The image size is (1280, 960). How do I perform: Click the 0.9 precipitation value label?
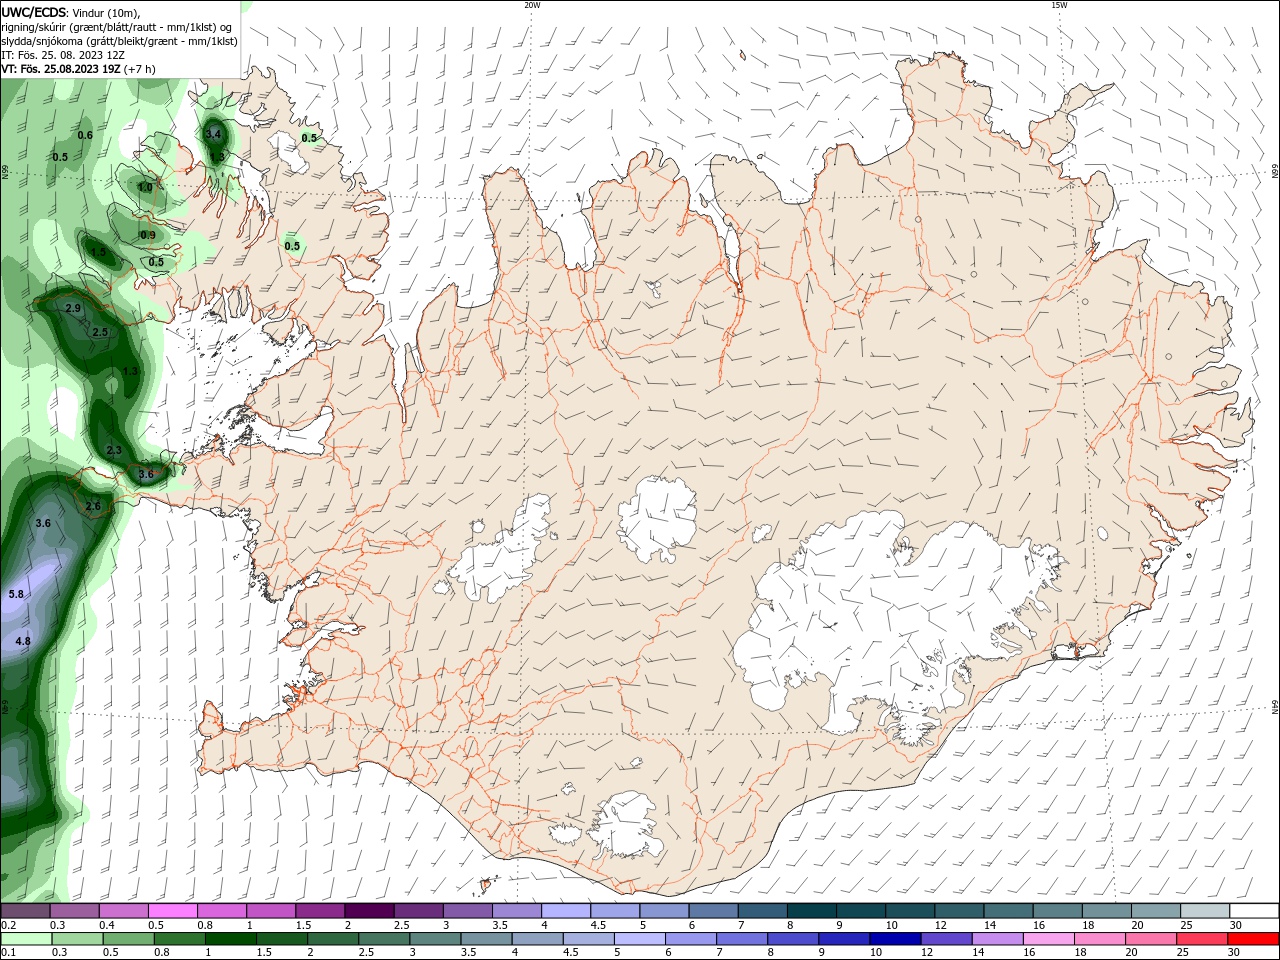148,235
